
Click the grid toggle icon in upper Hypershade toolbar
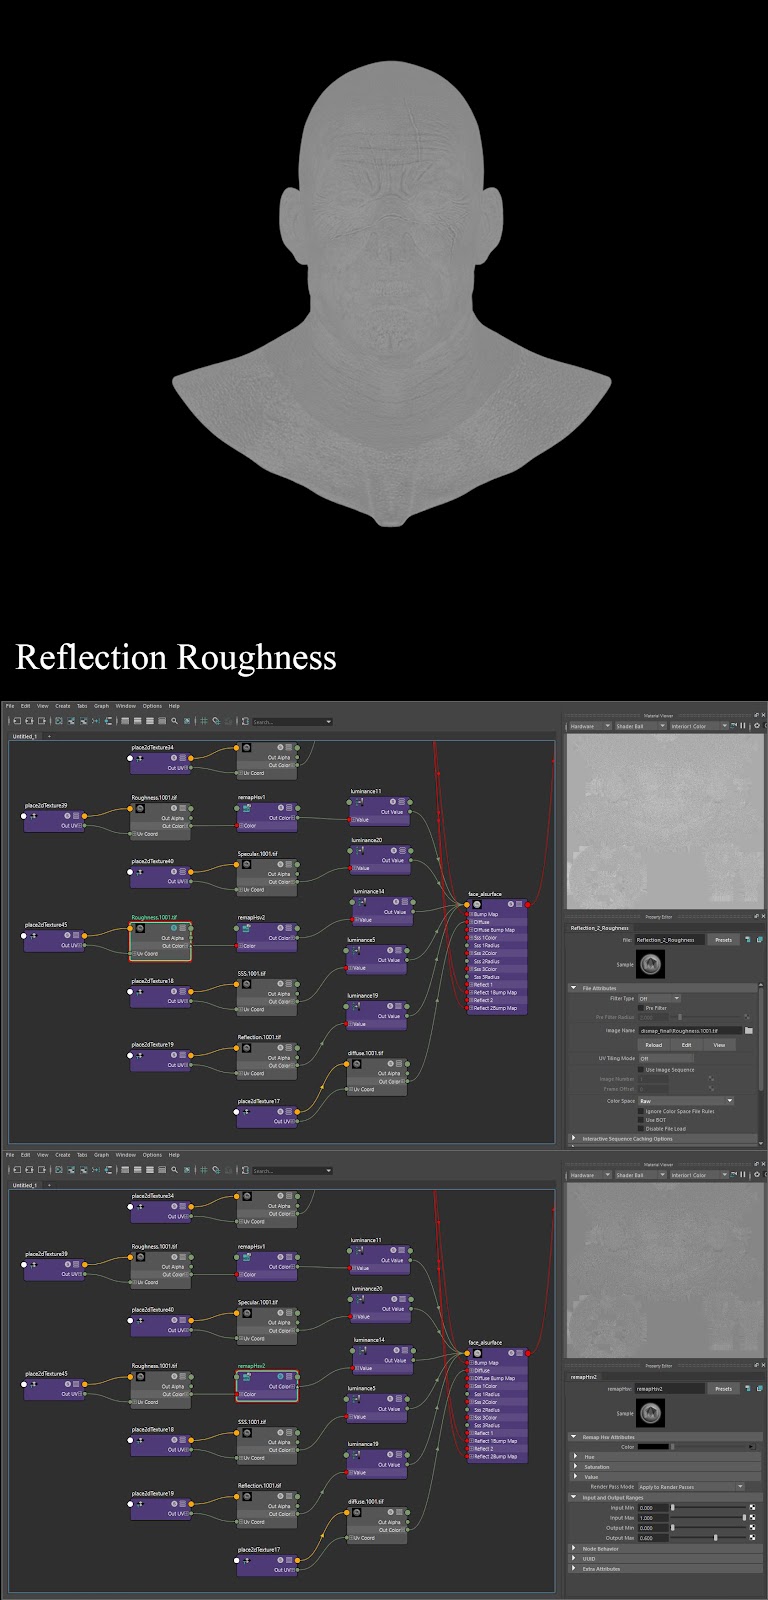[x=203, y=720]
